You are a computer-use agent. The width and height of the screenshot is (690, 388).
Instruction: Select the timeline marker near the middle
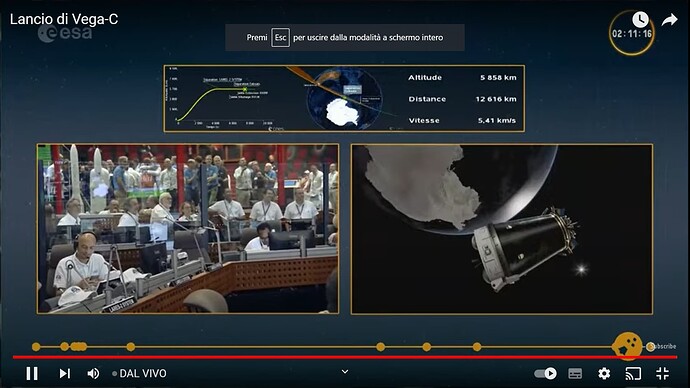point(381,347)
